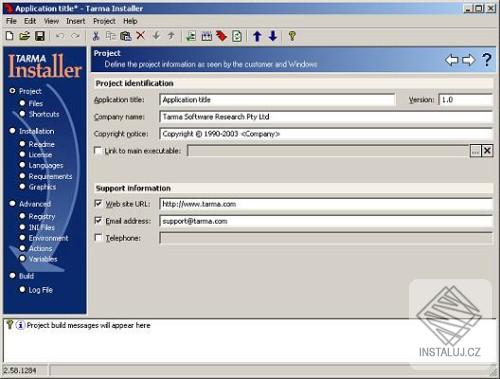Open the Variables page in sidebar
Screen dimensions: 500x379
coord(43,259)
